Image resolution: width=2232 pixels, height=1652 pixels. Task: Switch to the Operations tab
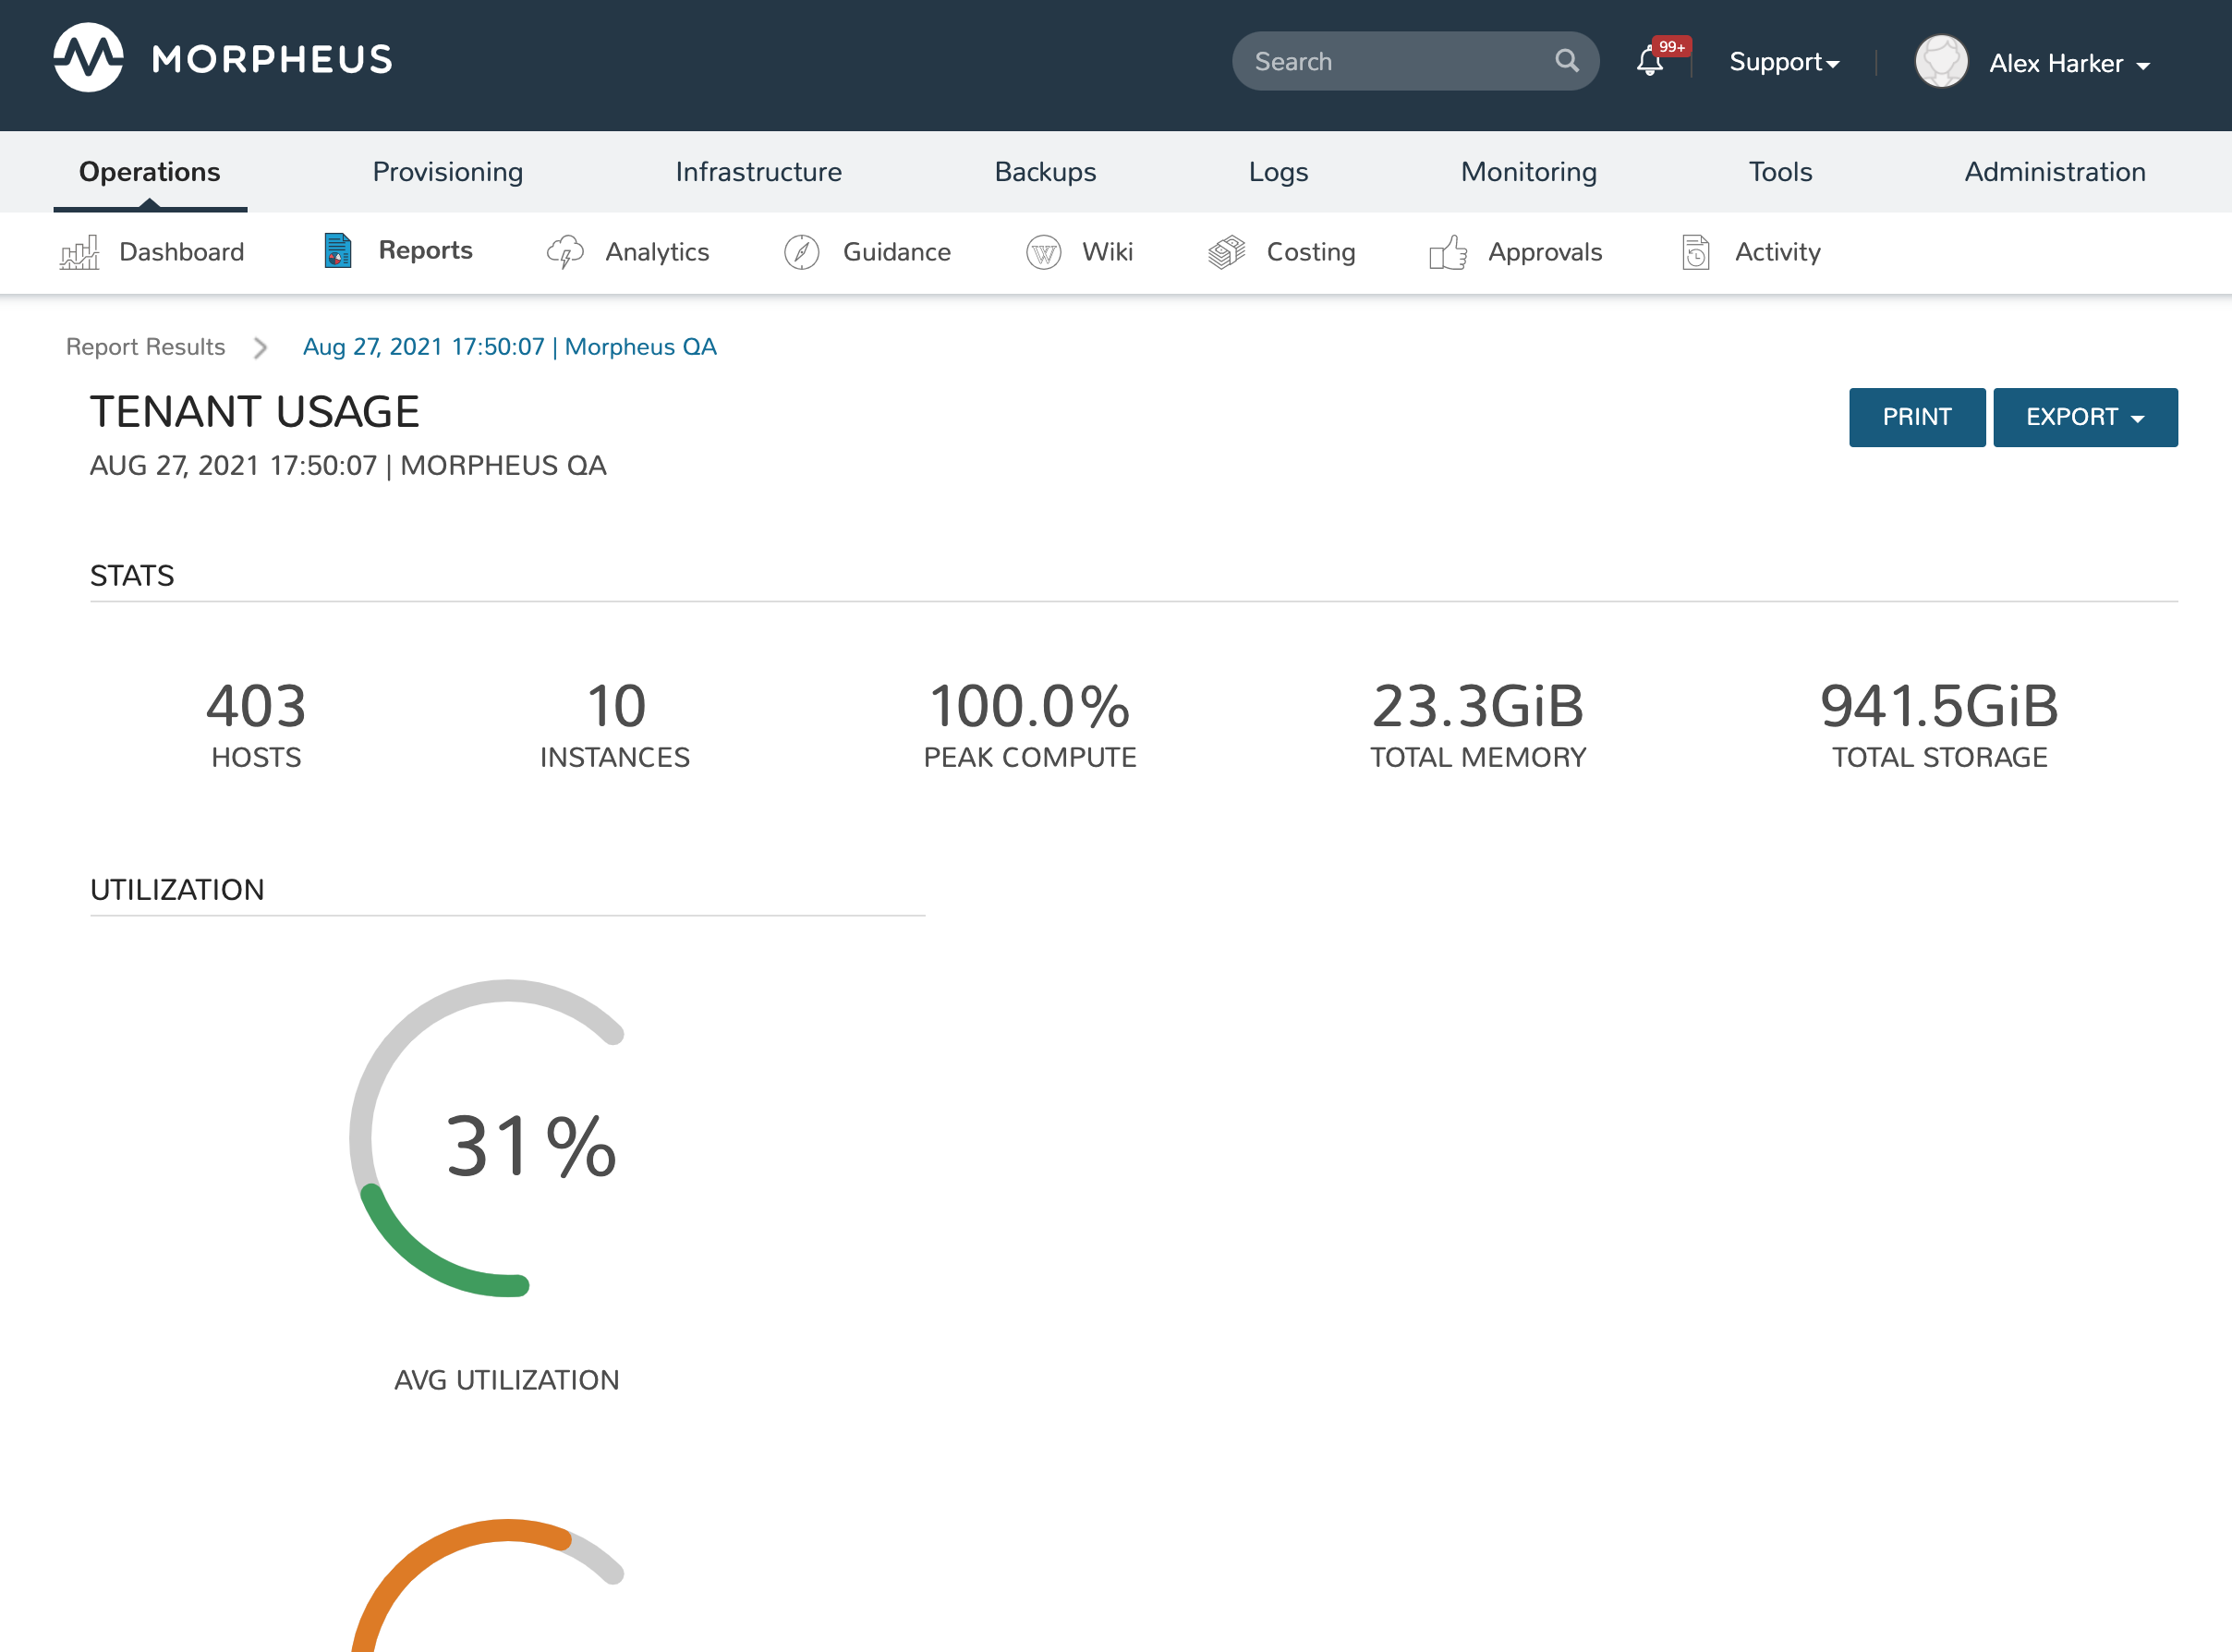(x=150, y=172)
